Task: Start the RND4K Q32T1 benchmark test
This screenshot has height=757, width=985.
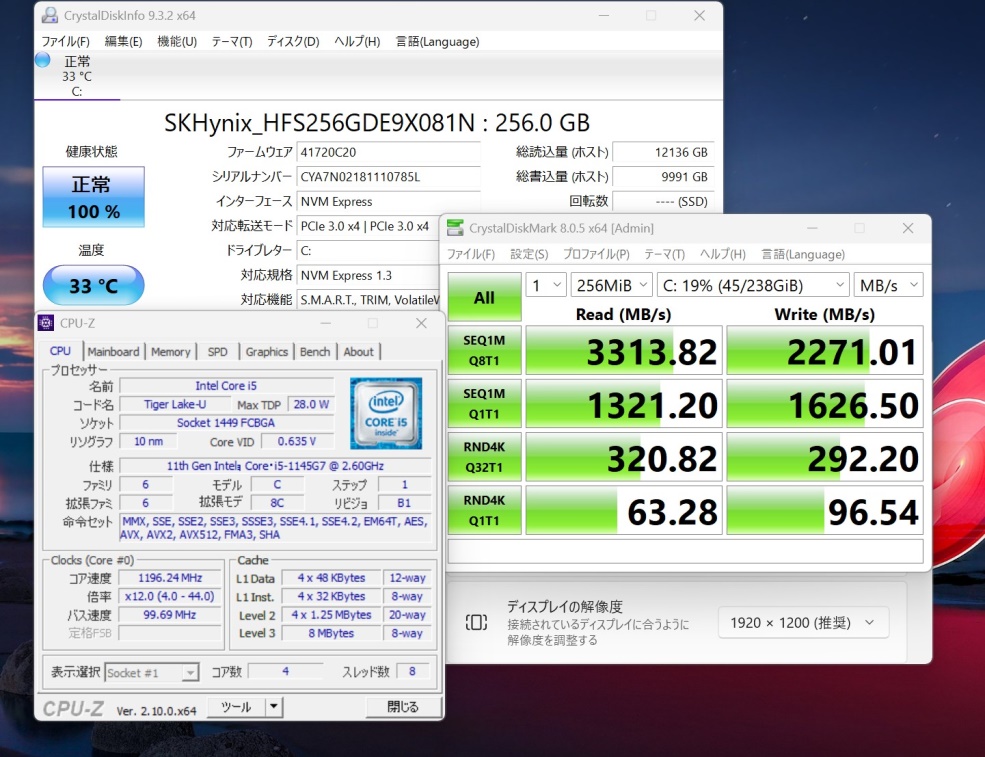Action: coord(484,457)
